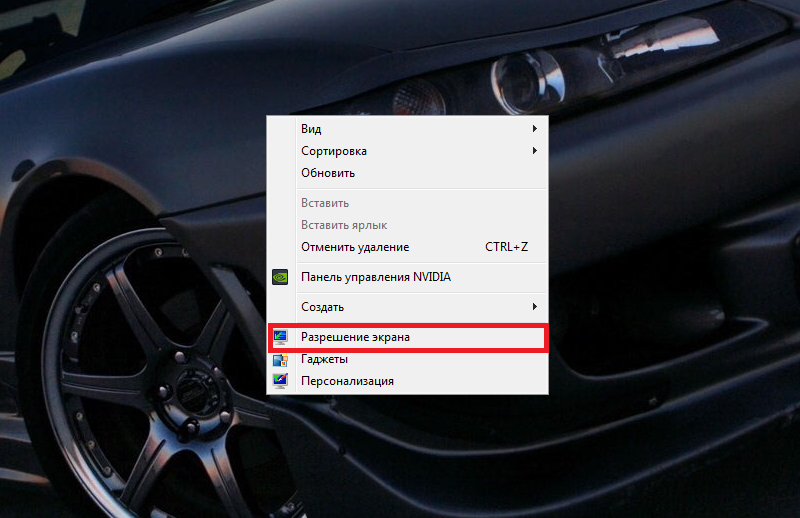Expand the Создать submenu arrow
The width and height of the screenshot is (800, 518).
535,306
